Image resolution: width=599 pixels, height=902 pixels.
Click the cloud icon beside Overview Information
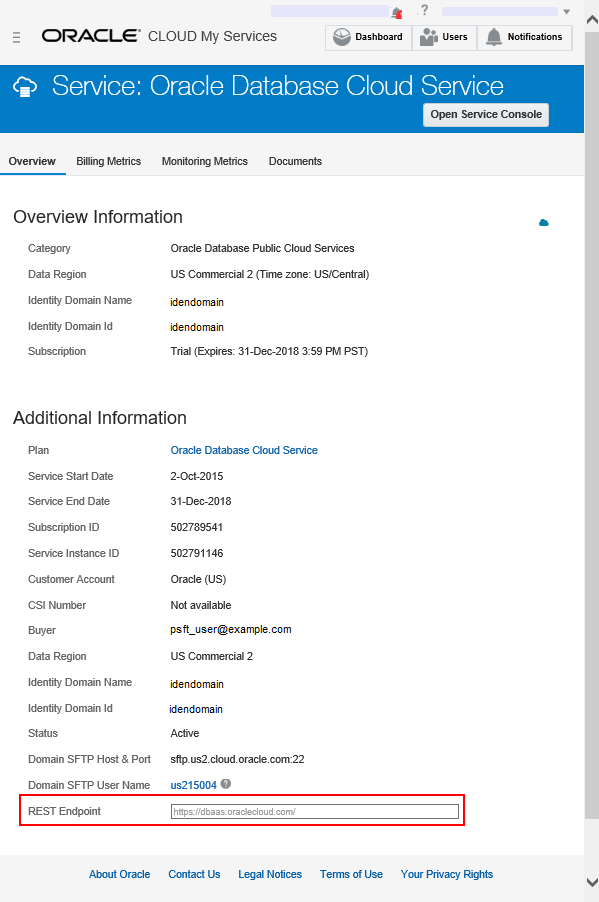pos(543,222)
